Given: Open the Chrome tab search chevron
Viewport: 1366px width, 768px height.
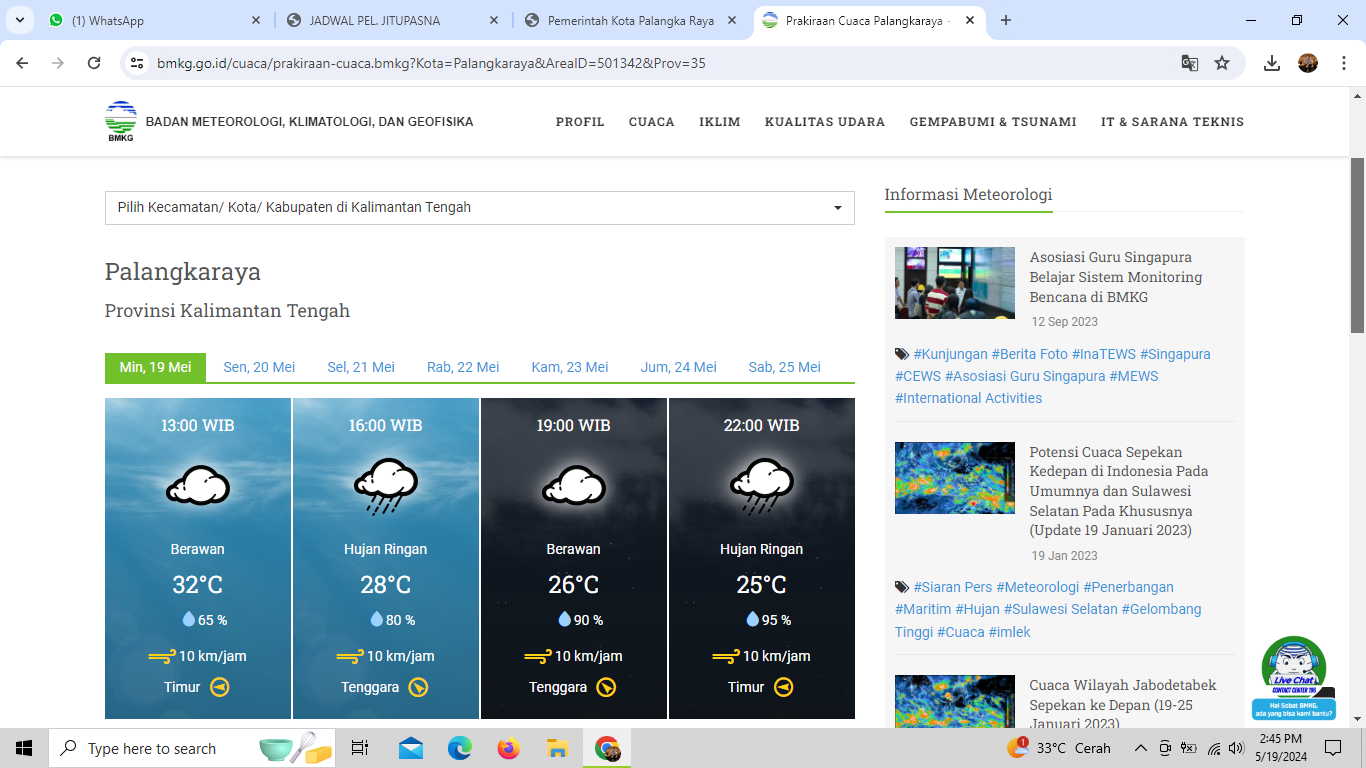Looking at the screenshot, I should [20, 20].
